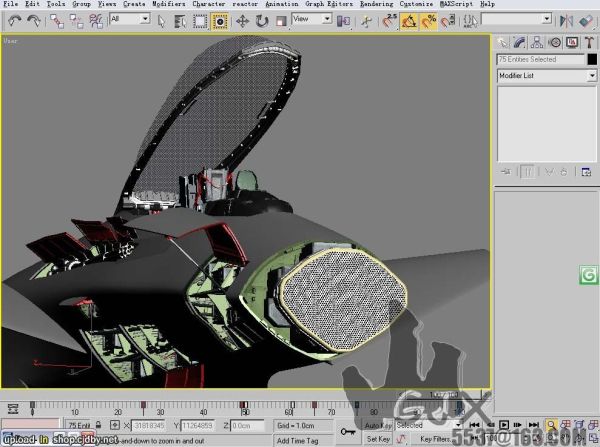The height and width of the screenshot is (447, 600).
Task: Open the Display command panel tab
Action: pyautogui.click(x=571, y=42)
